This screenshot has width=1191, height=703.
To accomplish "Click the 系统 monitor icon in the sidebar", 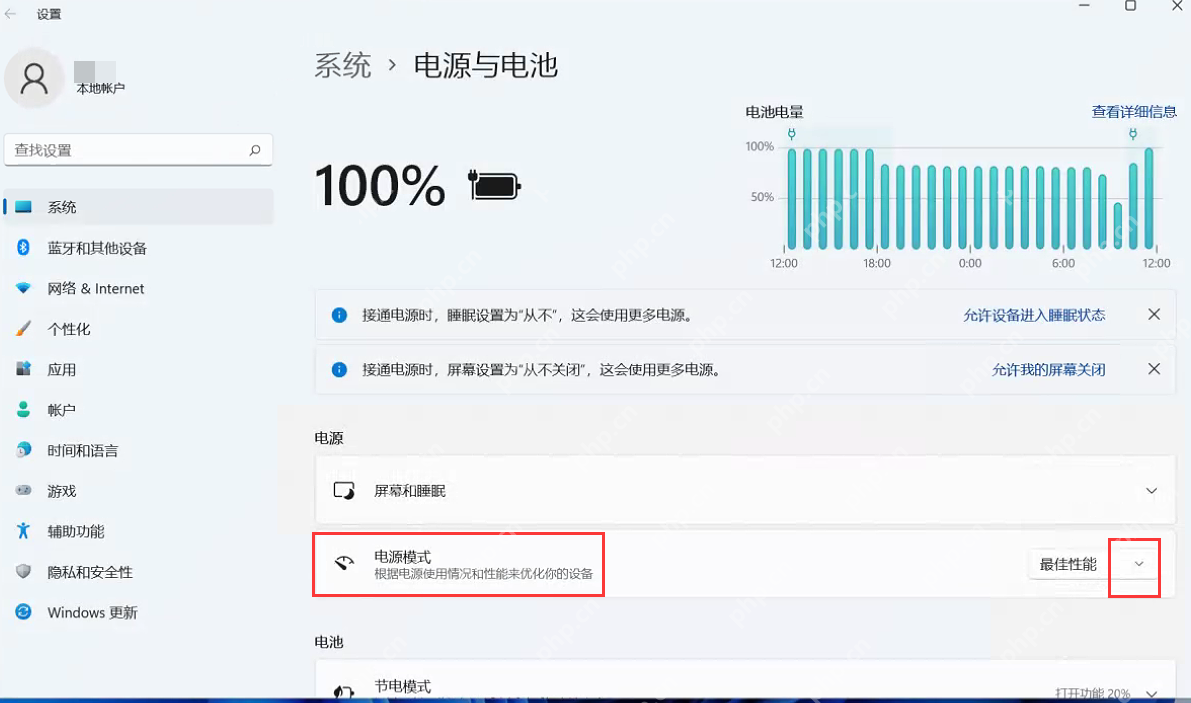I will (x=24, y=206).
